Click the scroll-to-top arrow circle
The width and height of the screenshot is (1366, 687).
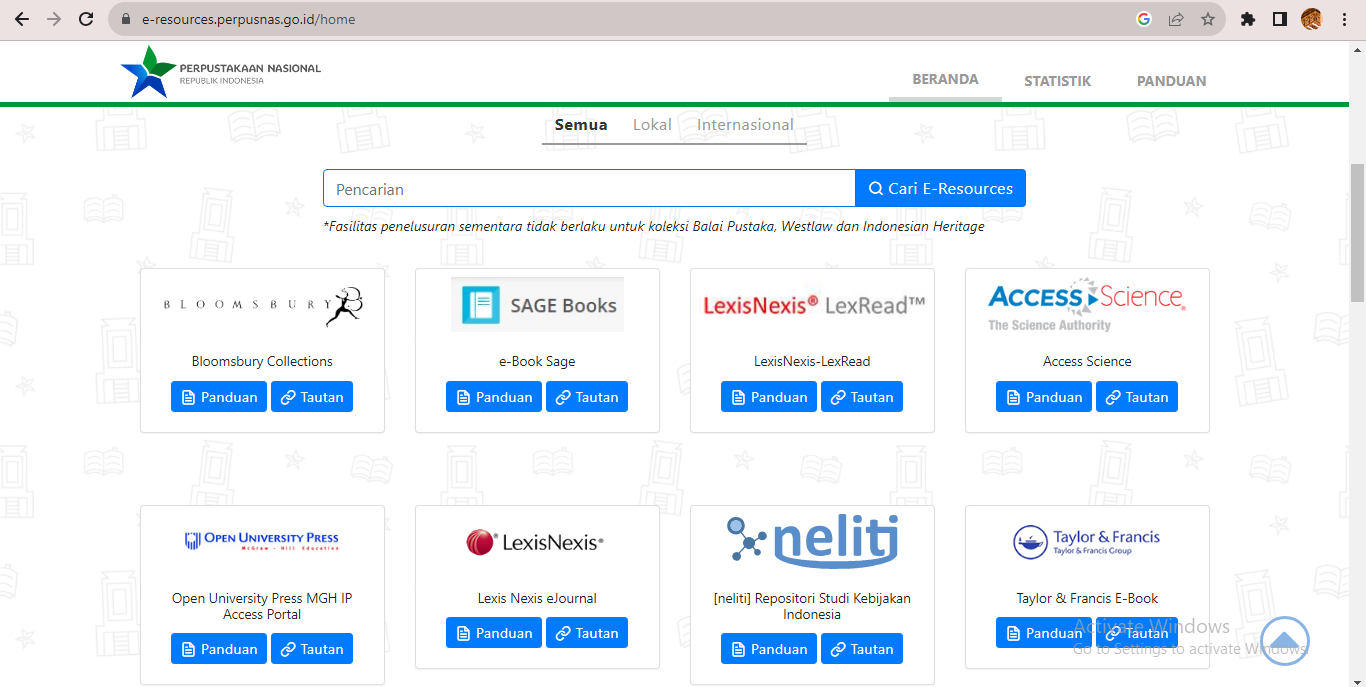[x=1285, y=641]
